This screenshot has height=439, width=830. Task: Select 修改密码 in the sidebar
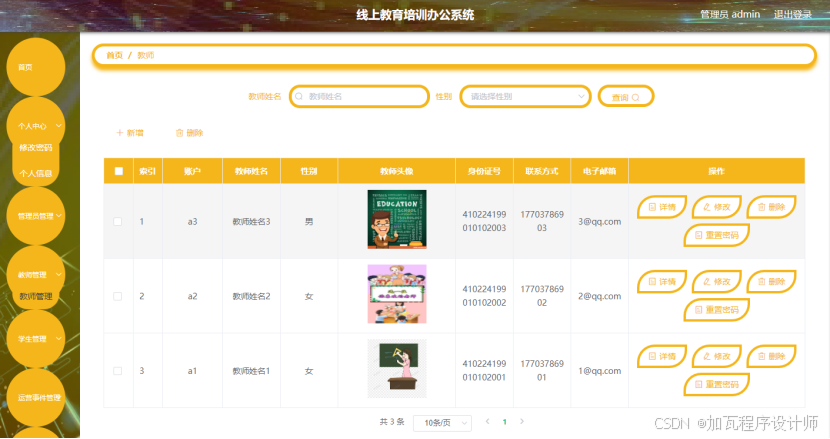[x=35, y=148]
